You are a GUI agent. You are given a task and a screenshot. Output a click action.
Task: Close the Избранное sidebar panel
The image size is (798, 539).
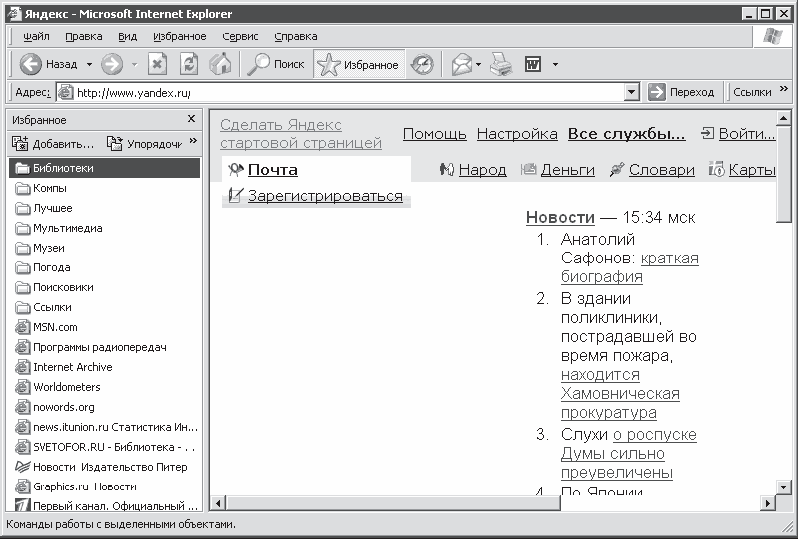[x=191, y=119]
